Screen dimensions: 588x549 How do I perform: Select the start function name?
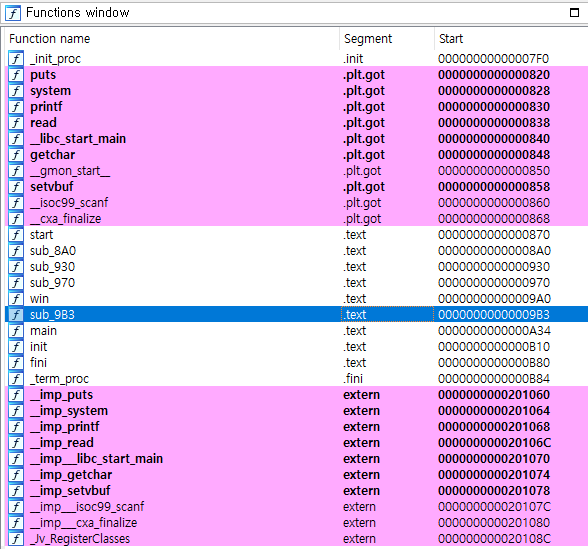click(x=41, y=235)
